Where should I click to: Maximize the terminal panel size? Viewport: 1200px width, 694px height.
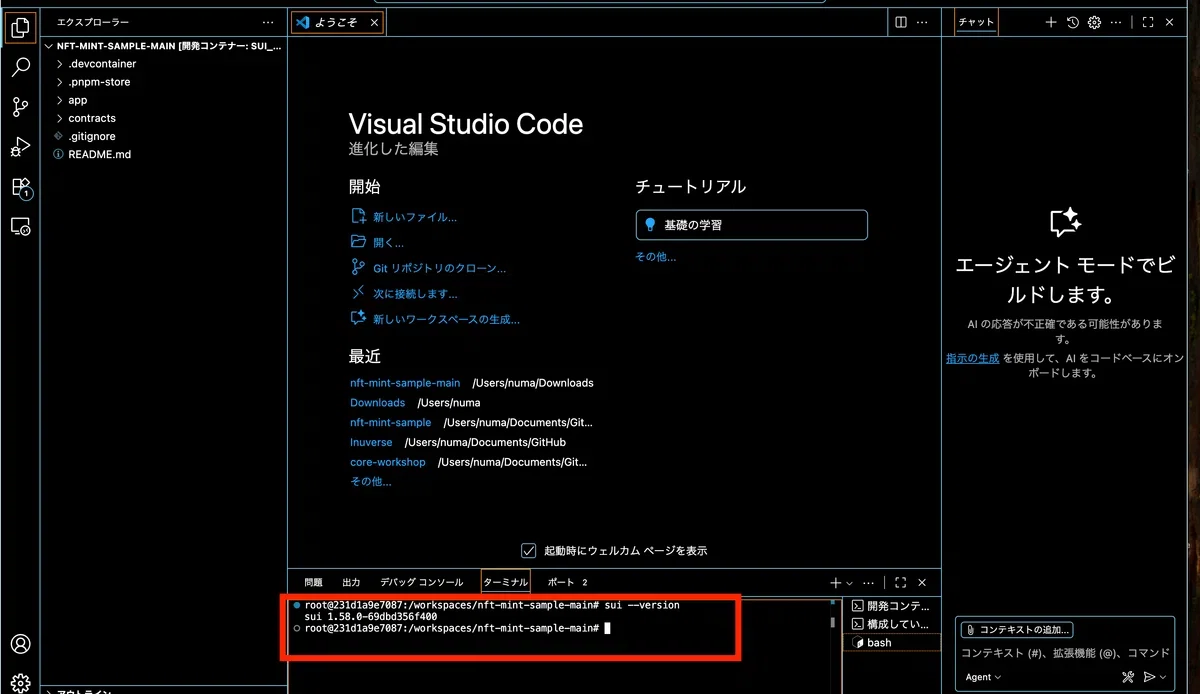(900, 582)
